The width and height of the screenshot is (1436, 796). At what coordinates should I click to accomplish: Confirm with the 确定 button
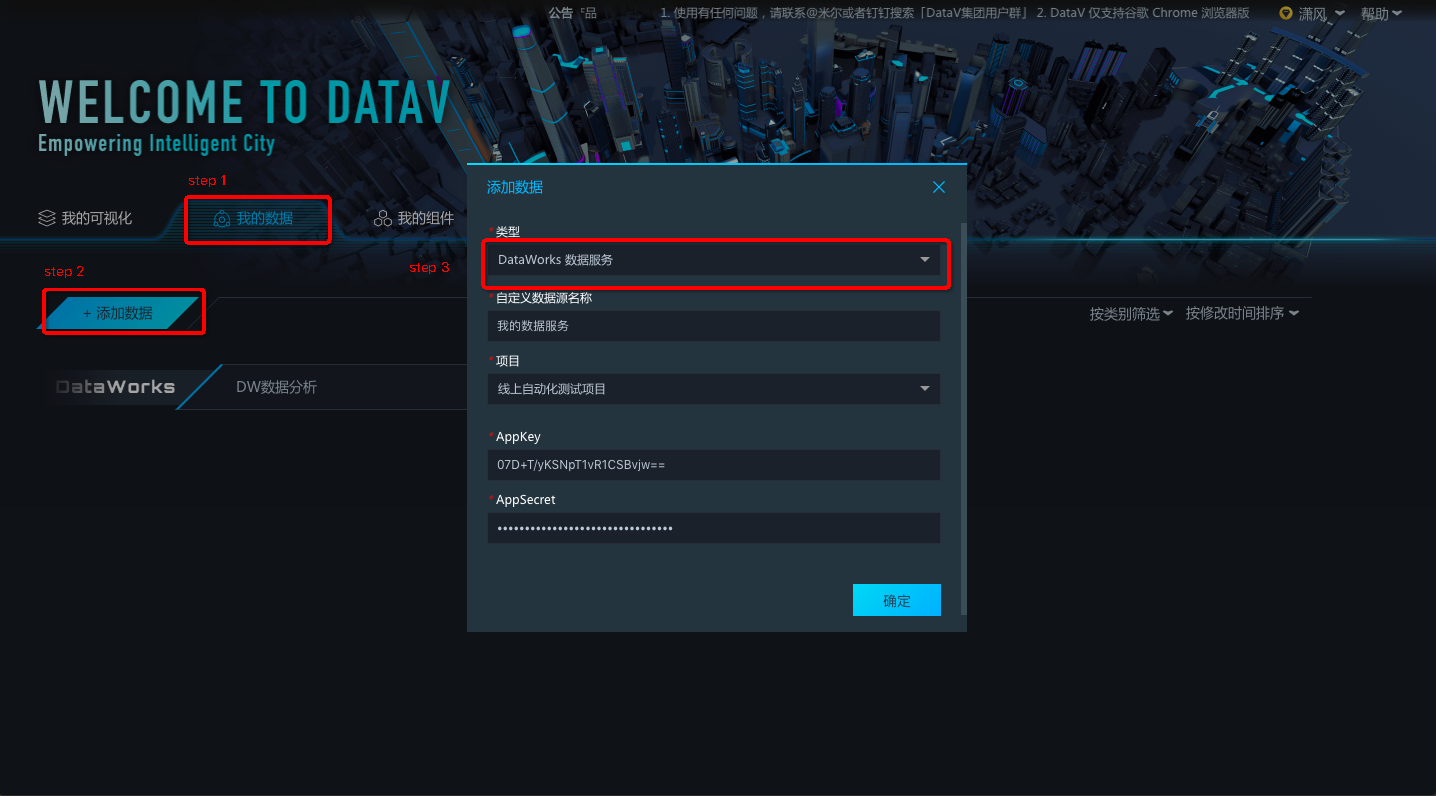click(x=897, y=600)
